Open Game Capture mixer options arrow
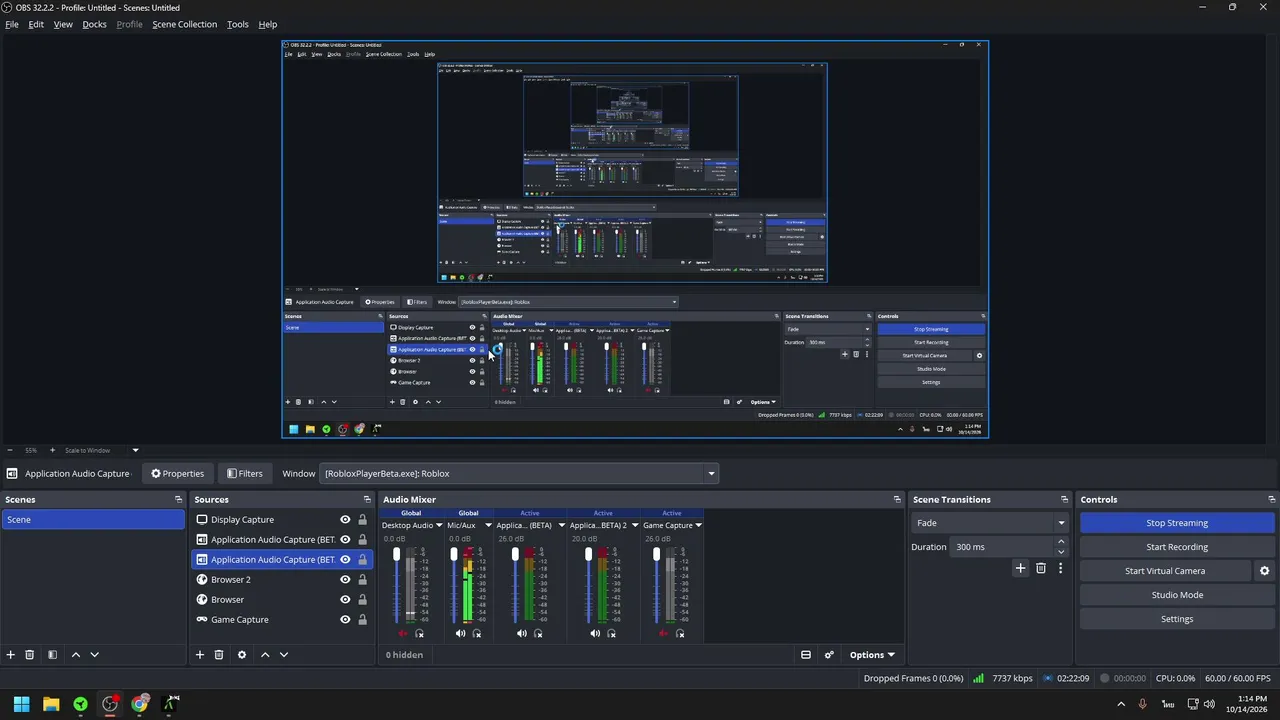 tap(698, 525)
